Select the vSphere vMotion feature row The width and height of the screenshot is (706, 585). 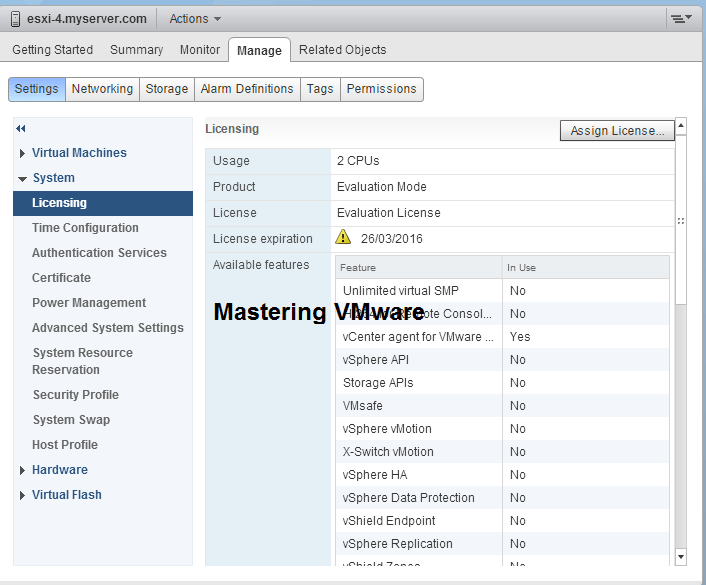pos(502,428)
